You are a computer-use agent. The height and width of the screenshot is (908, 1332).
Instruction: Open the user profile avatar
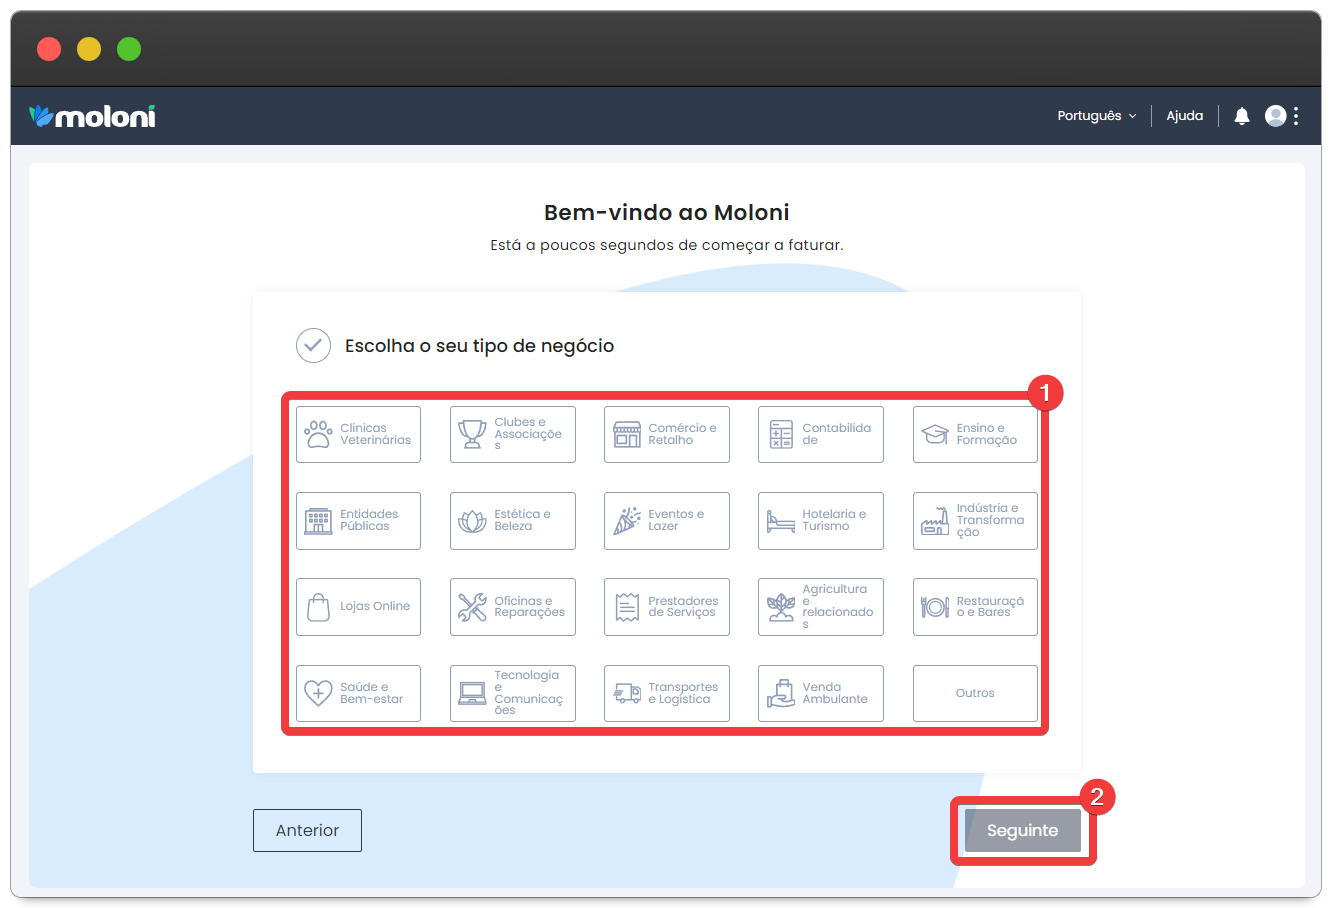click(1275, 116)
